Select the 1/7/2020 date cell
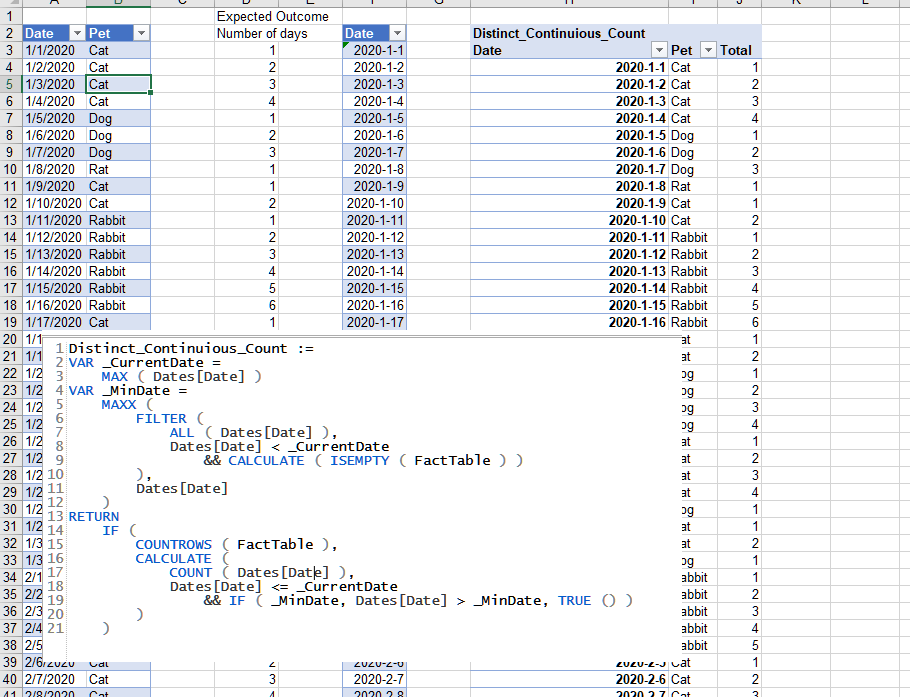The height and width of the screenshot is (697, 910). point(55,152)
